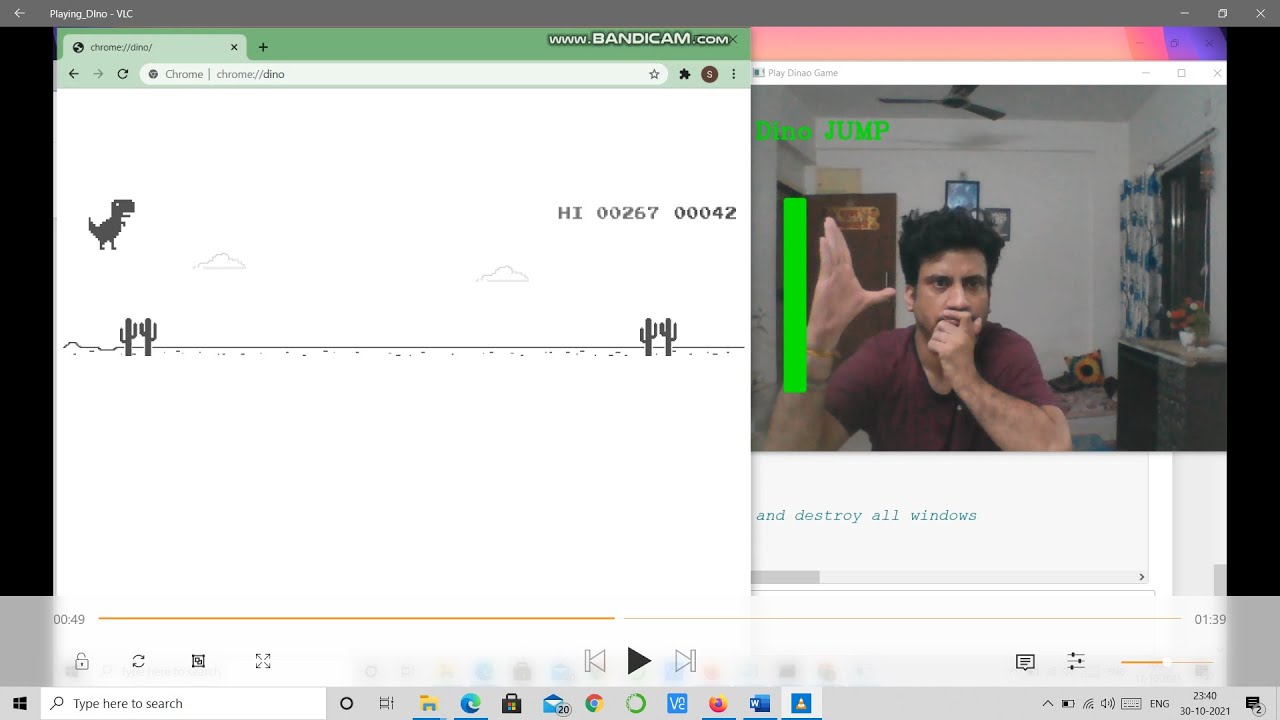Click the horizontal scrollbar thumb in code editor
Screen dimensions: 1280x720
click(x=785, y=577)
